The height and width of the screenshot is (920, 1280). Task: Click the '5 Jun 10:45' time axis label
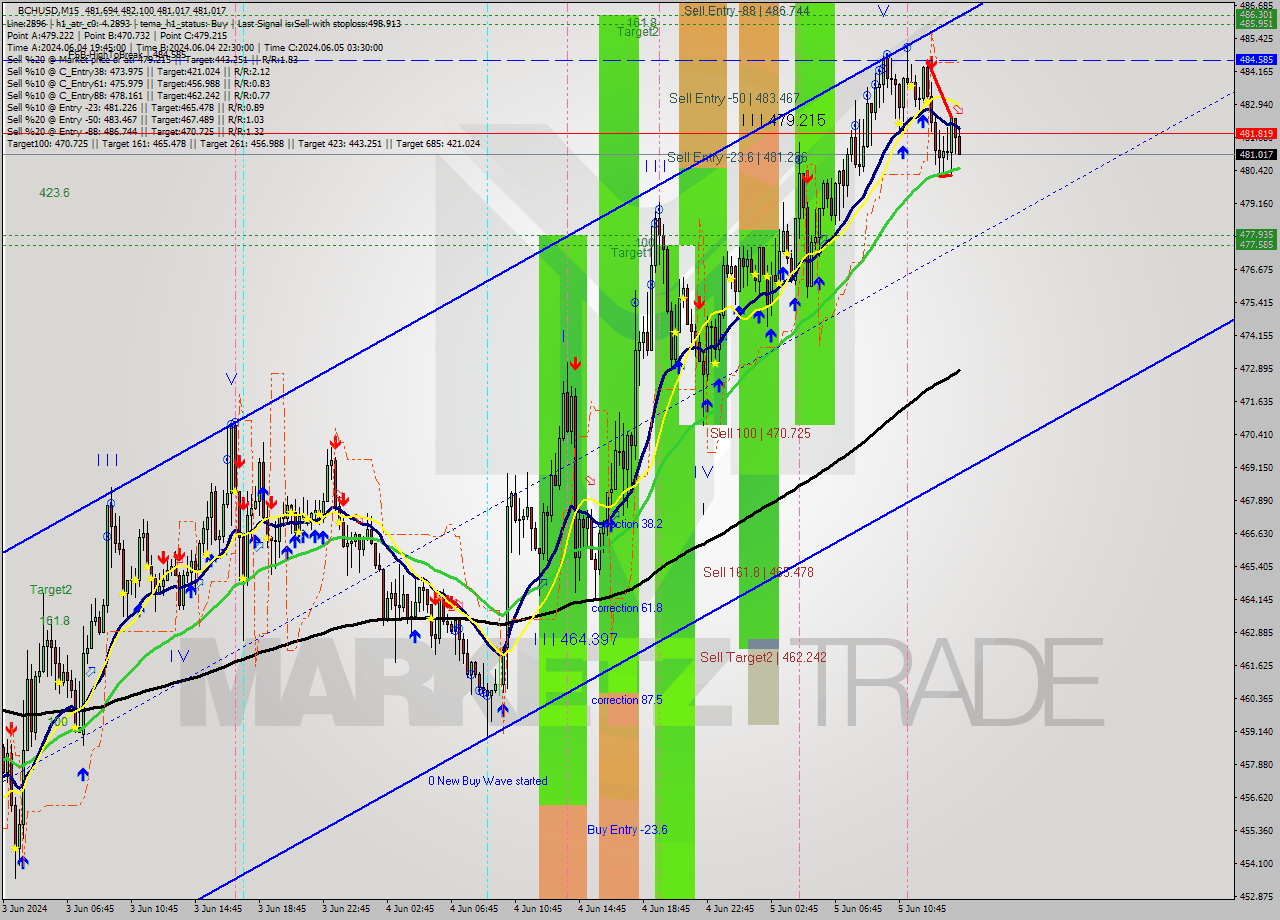point(922,909)
